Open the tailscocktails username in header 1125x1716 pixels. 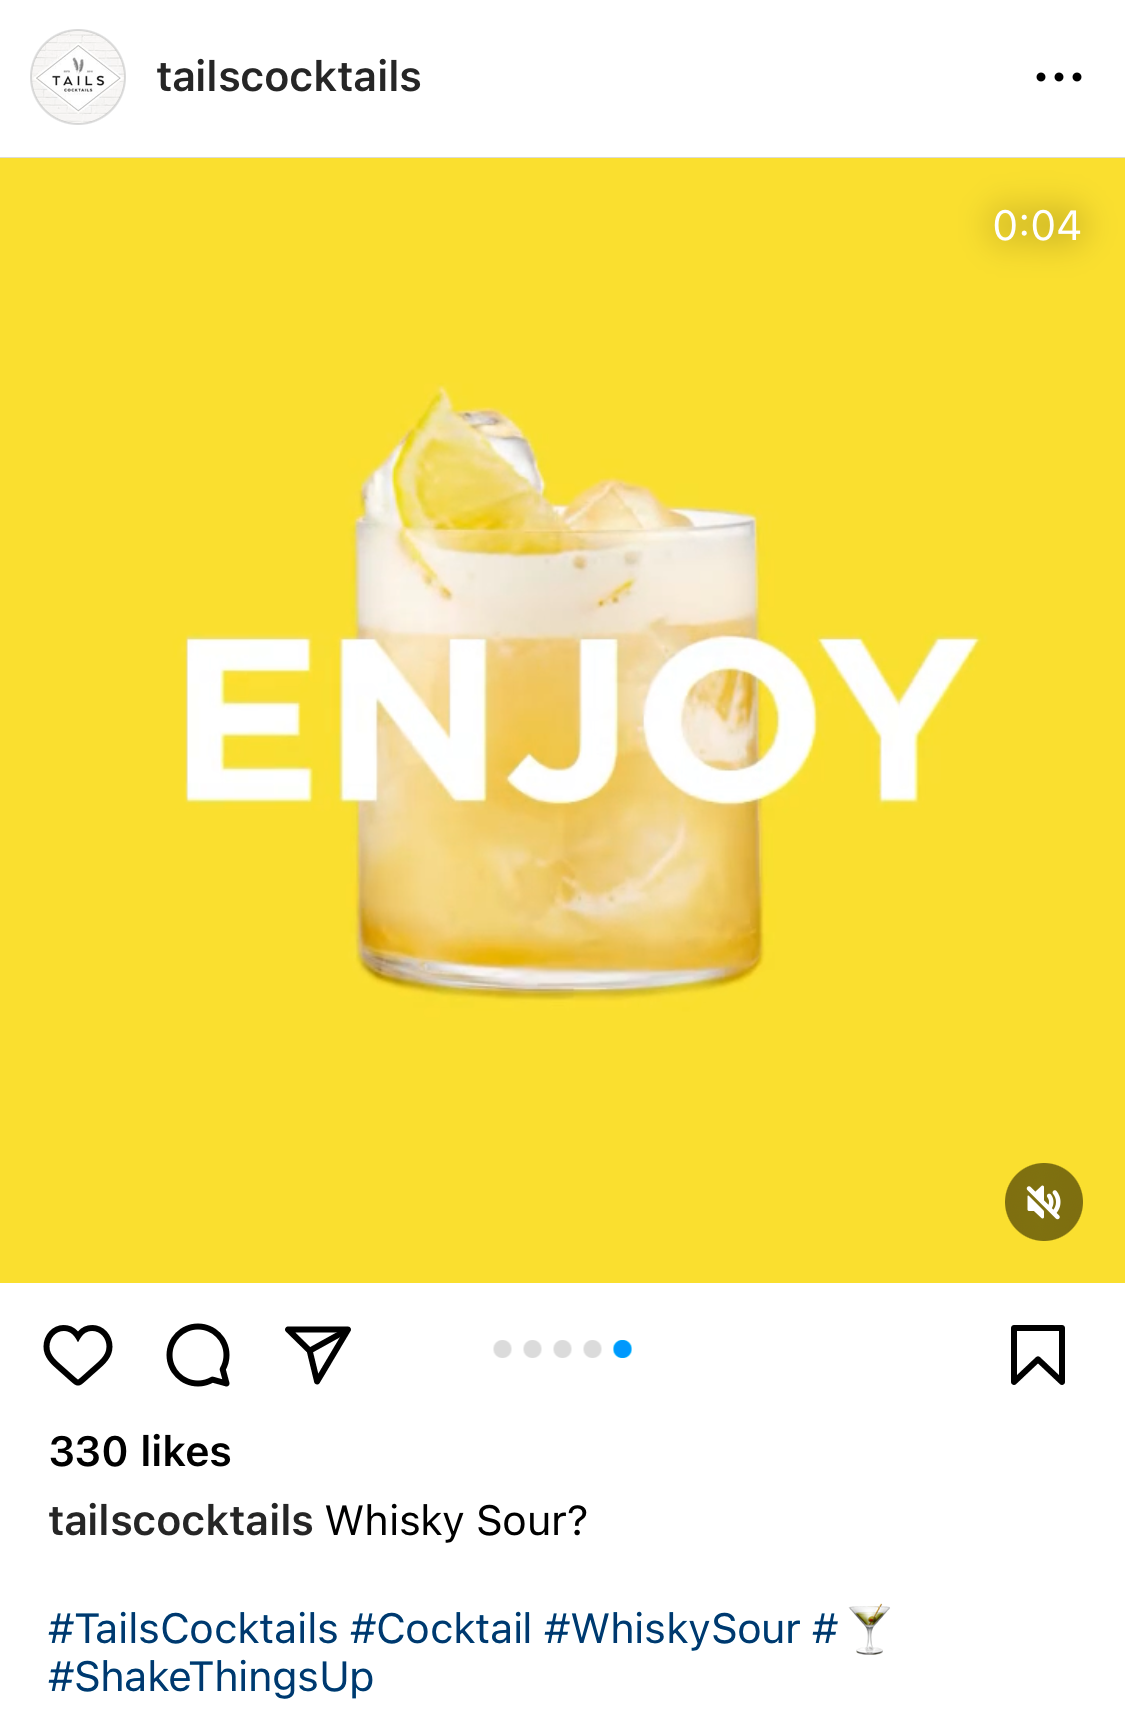(289, 77)
